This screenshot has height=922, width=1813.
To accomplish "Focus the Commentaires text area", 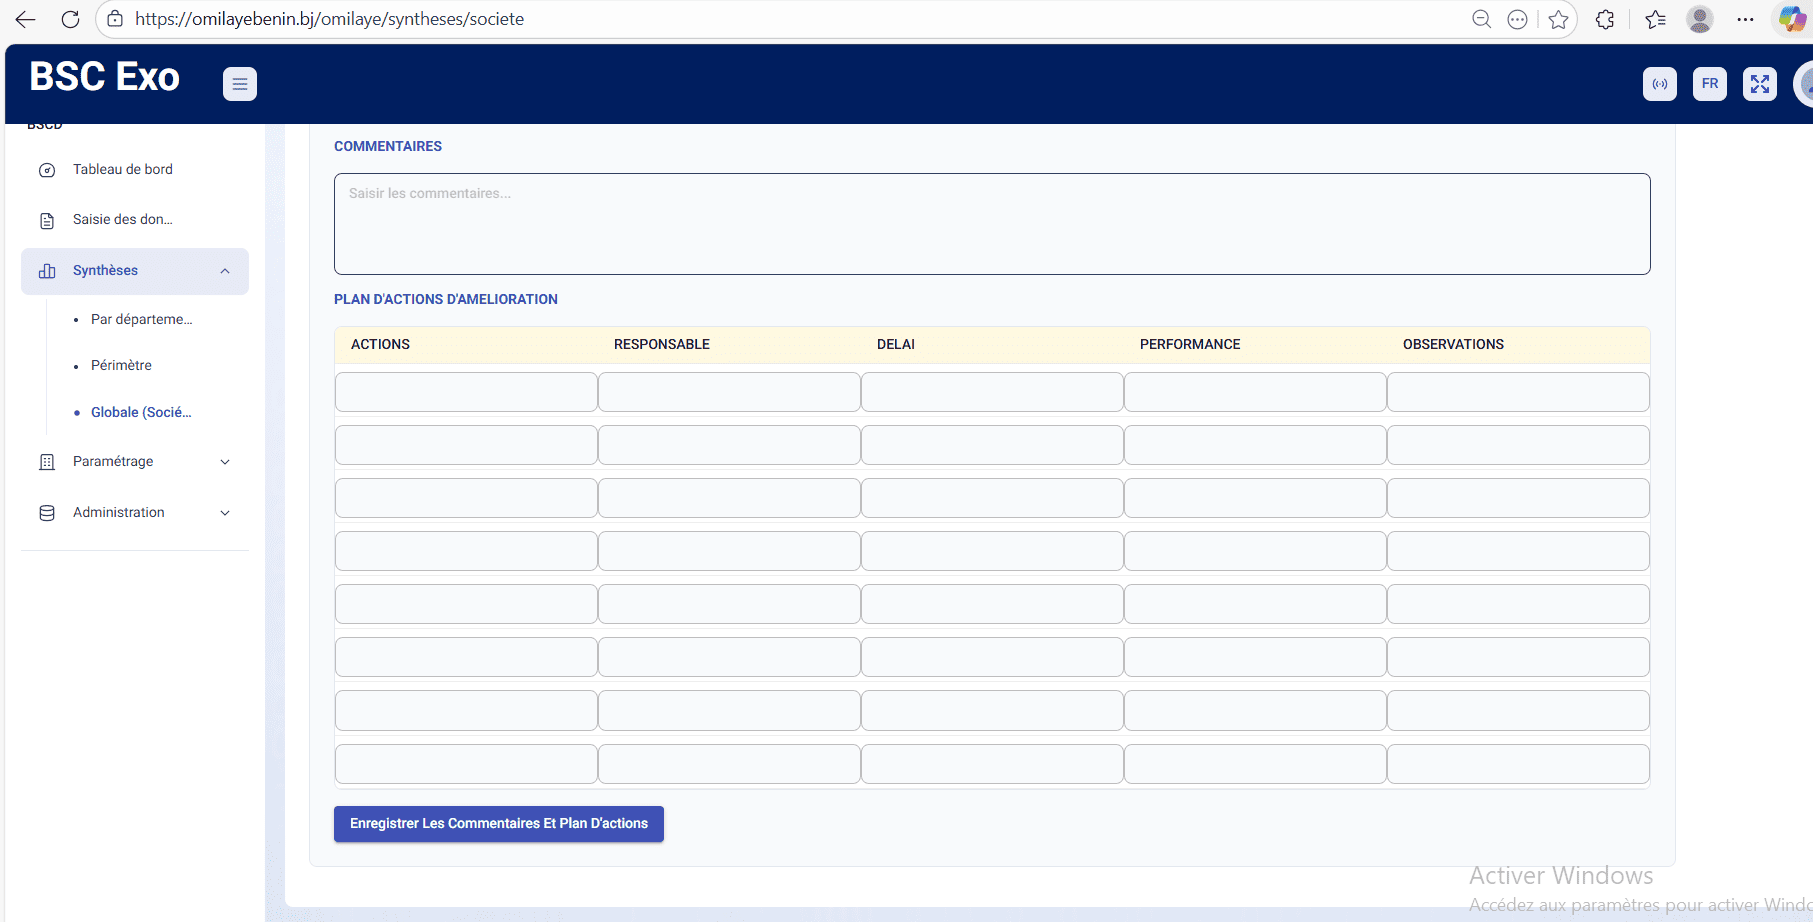I will (x=992, y=224).
